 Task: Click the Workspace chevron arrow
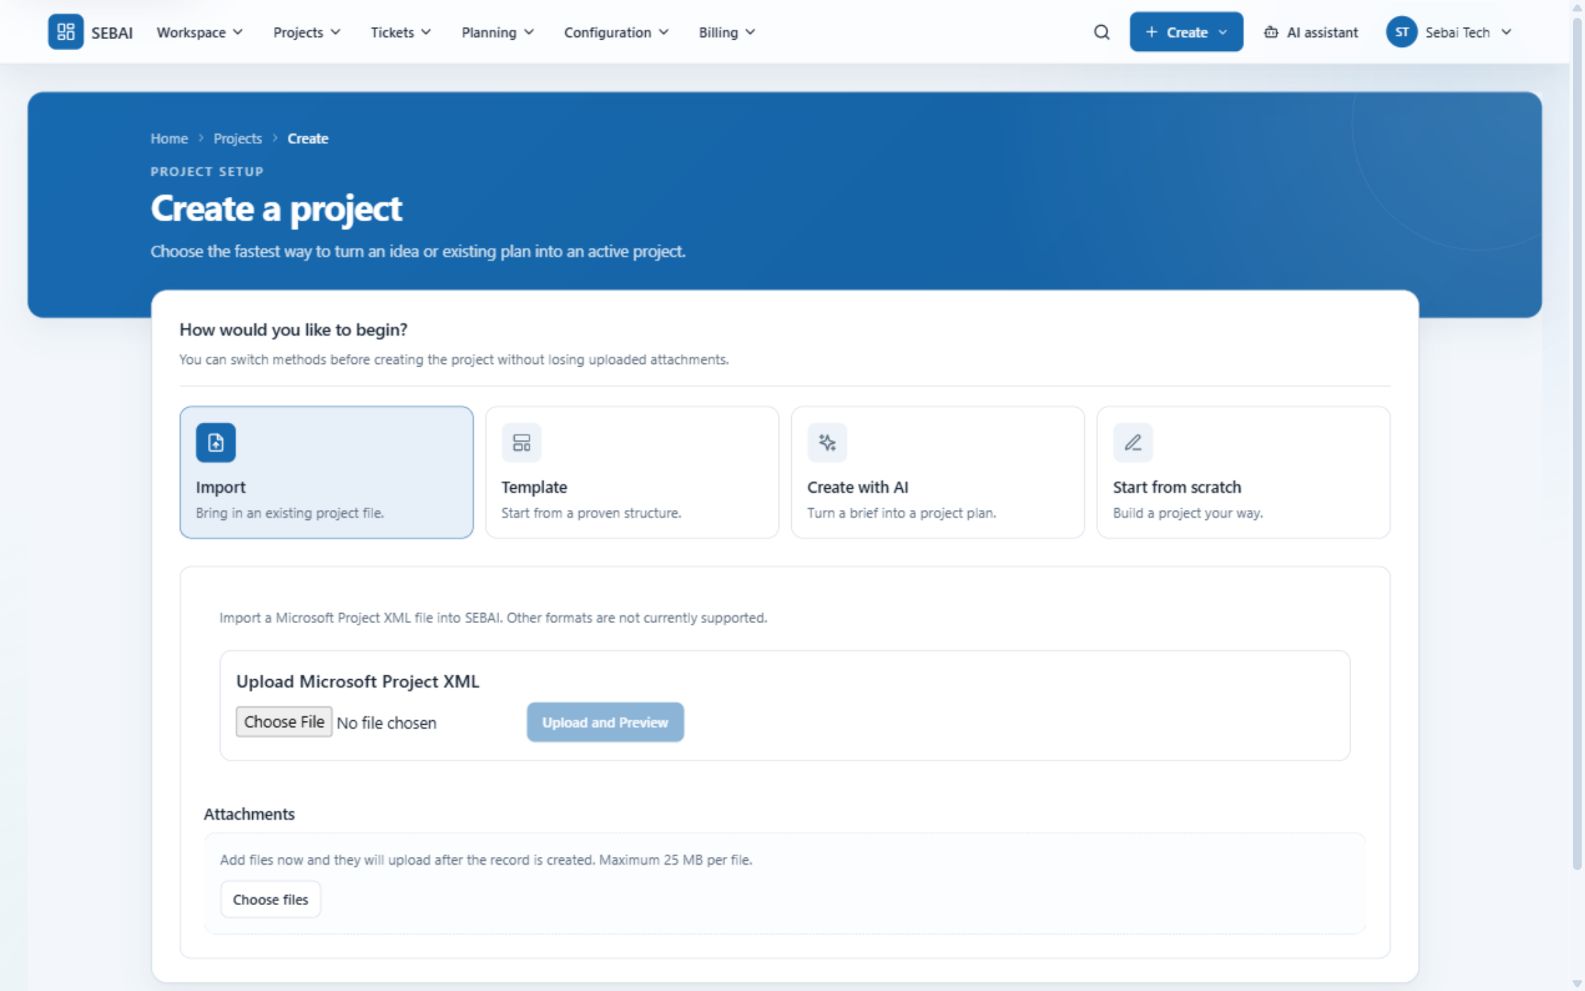click(238, 32)
